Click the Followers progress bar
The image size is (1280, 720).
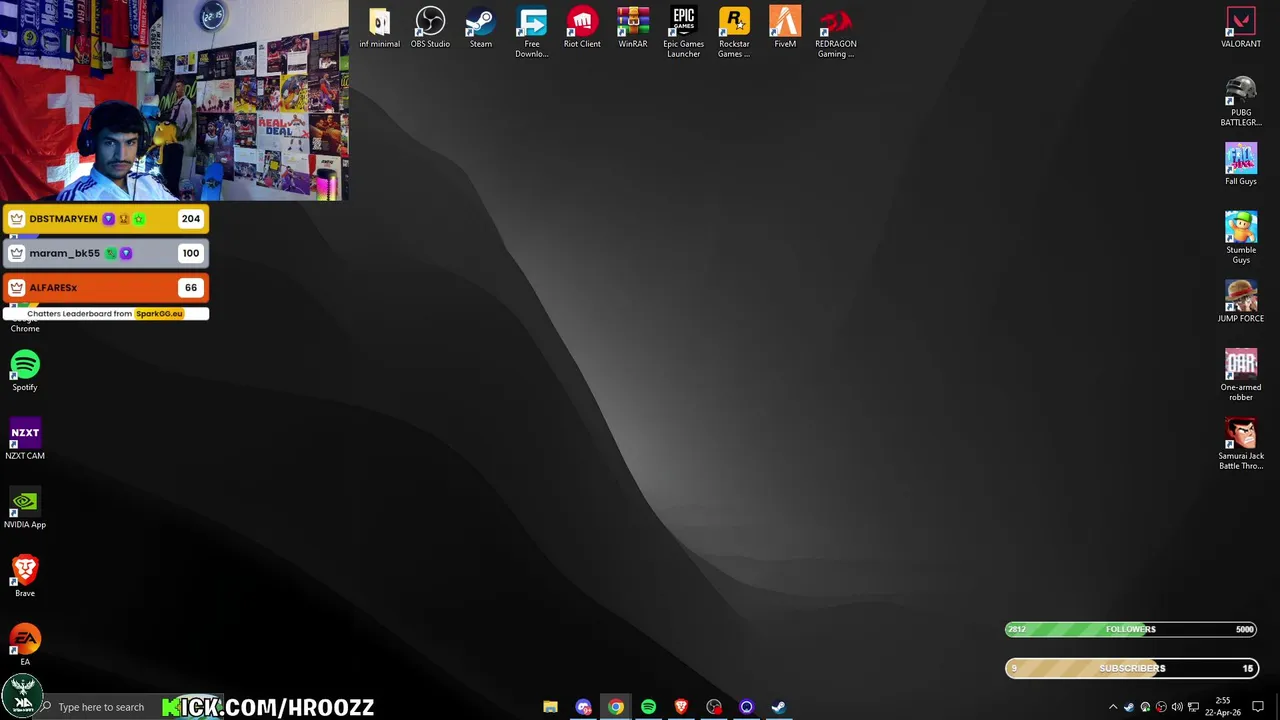pyautogui.click(x=1131, y=629)
